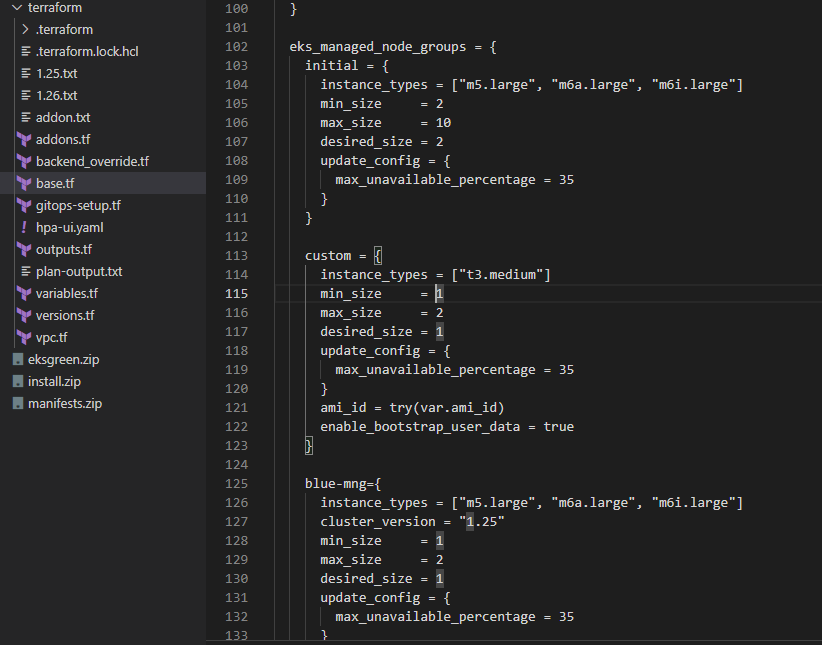The image size is (822, 645).
Task: Click the 'blue-mng' block name
Action: [x=336, y=483]
